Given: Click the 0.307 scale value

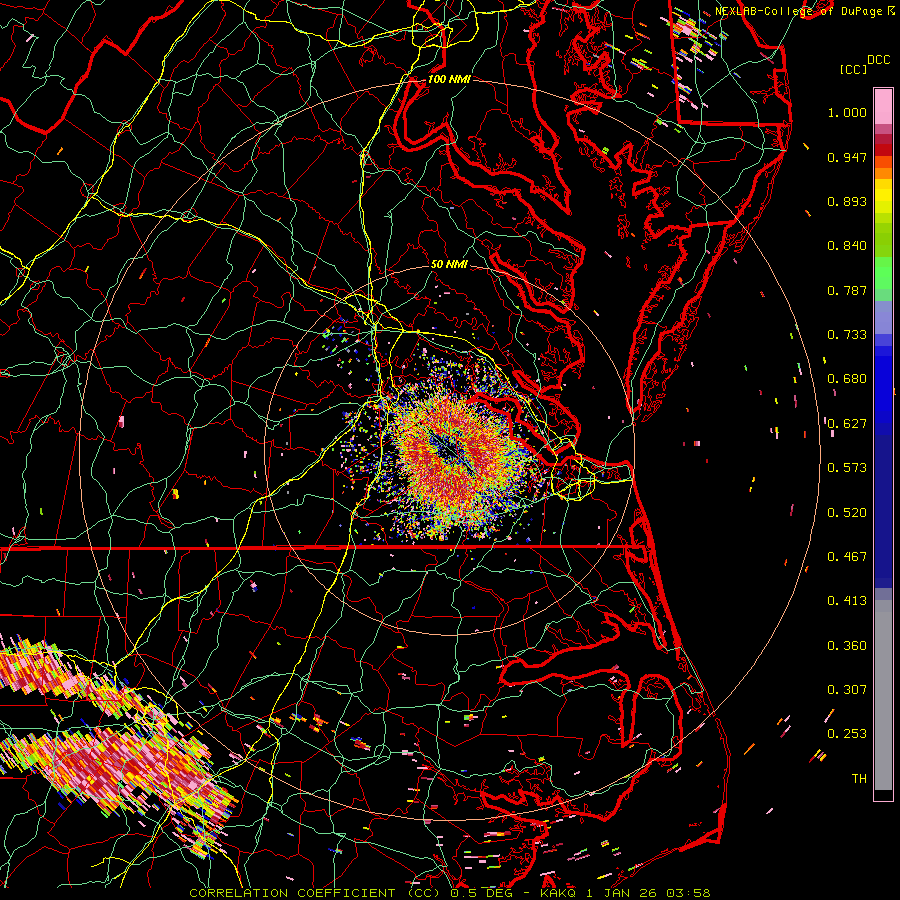Looking at the screenshot, I should [847, 690].
